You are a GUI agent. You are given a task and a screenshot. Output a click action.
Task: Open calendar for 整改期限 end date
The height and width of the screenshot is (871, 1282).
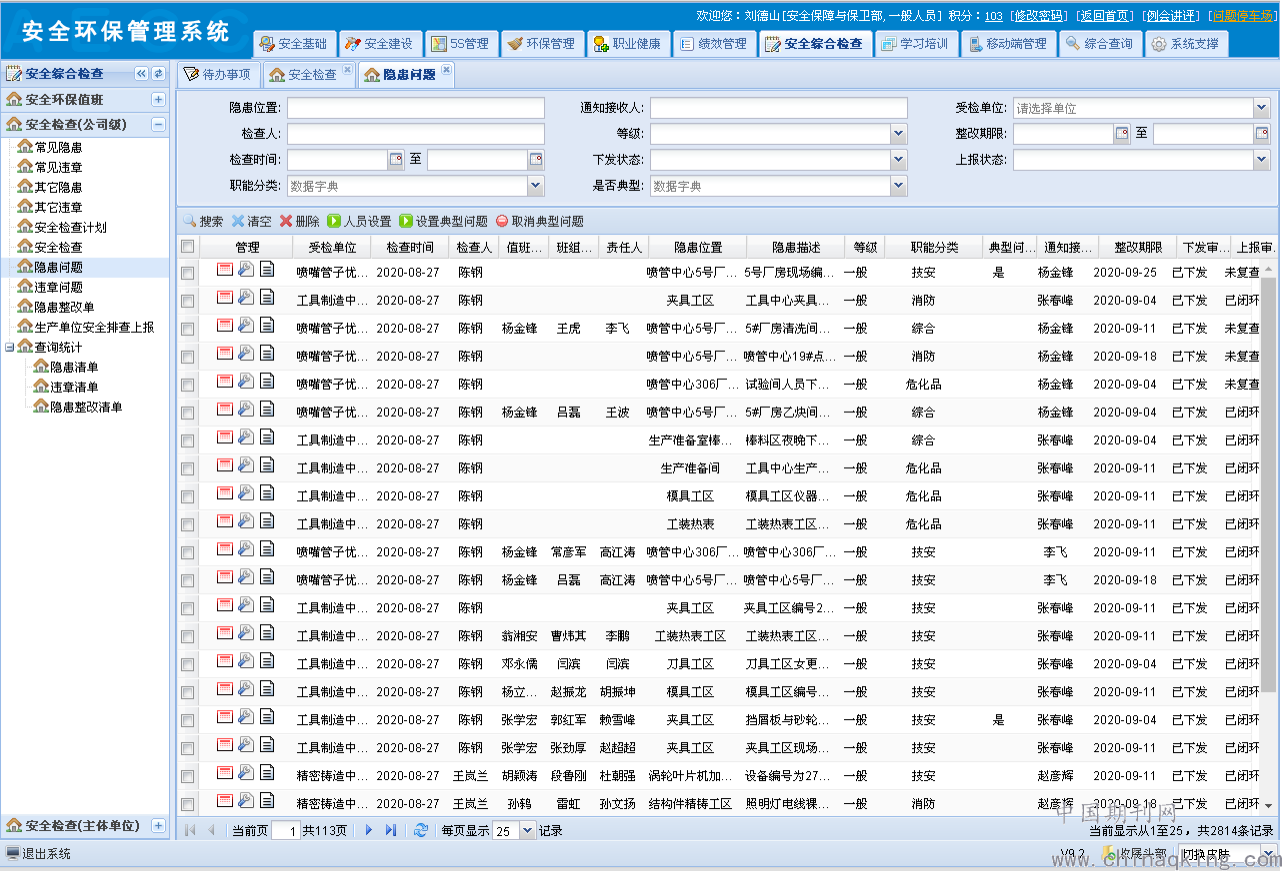click(x=1262, y=134)
